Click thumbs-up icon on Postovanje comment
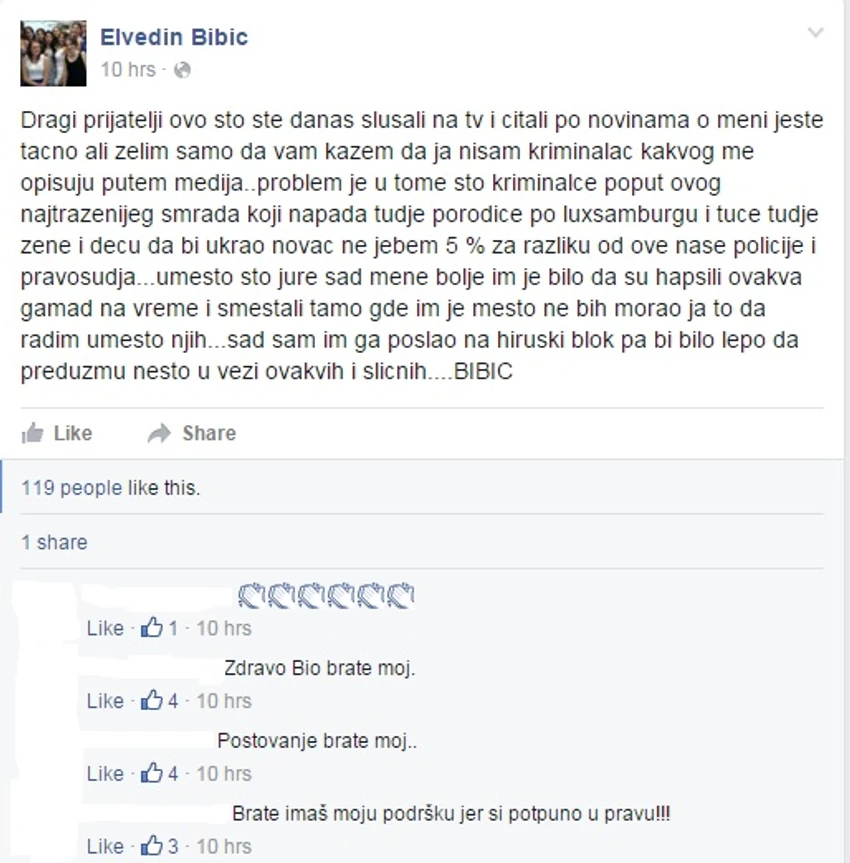The height and width of the screenshot is (863, 850). coord(151,772)
